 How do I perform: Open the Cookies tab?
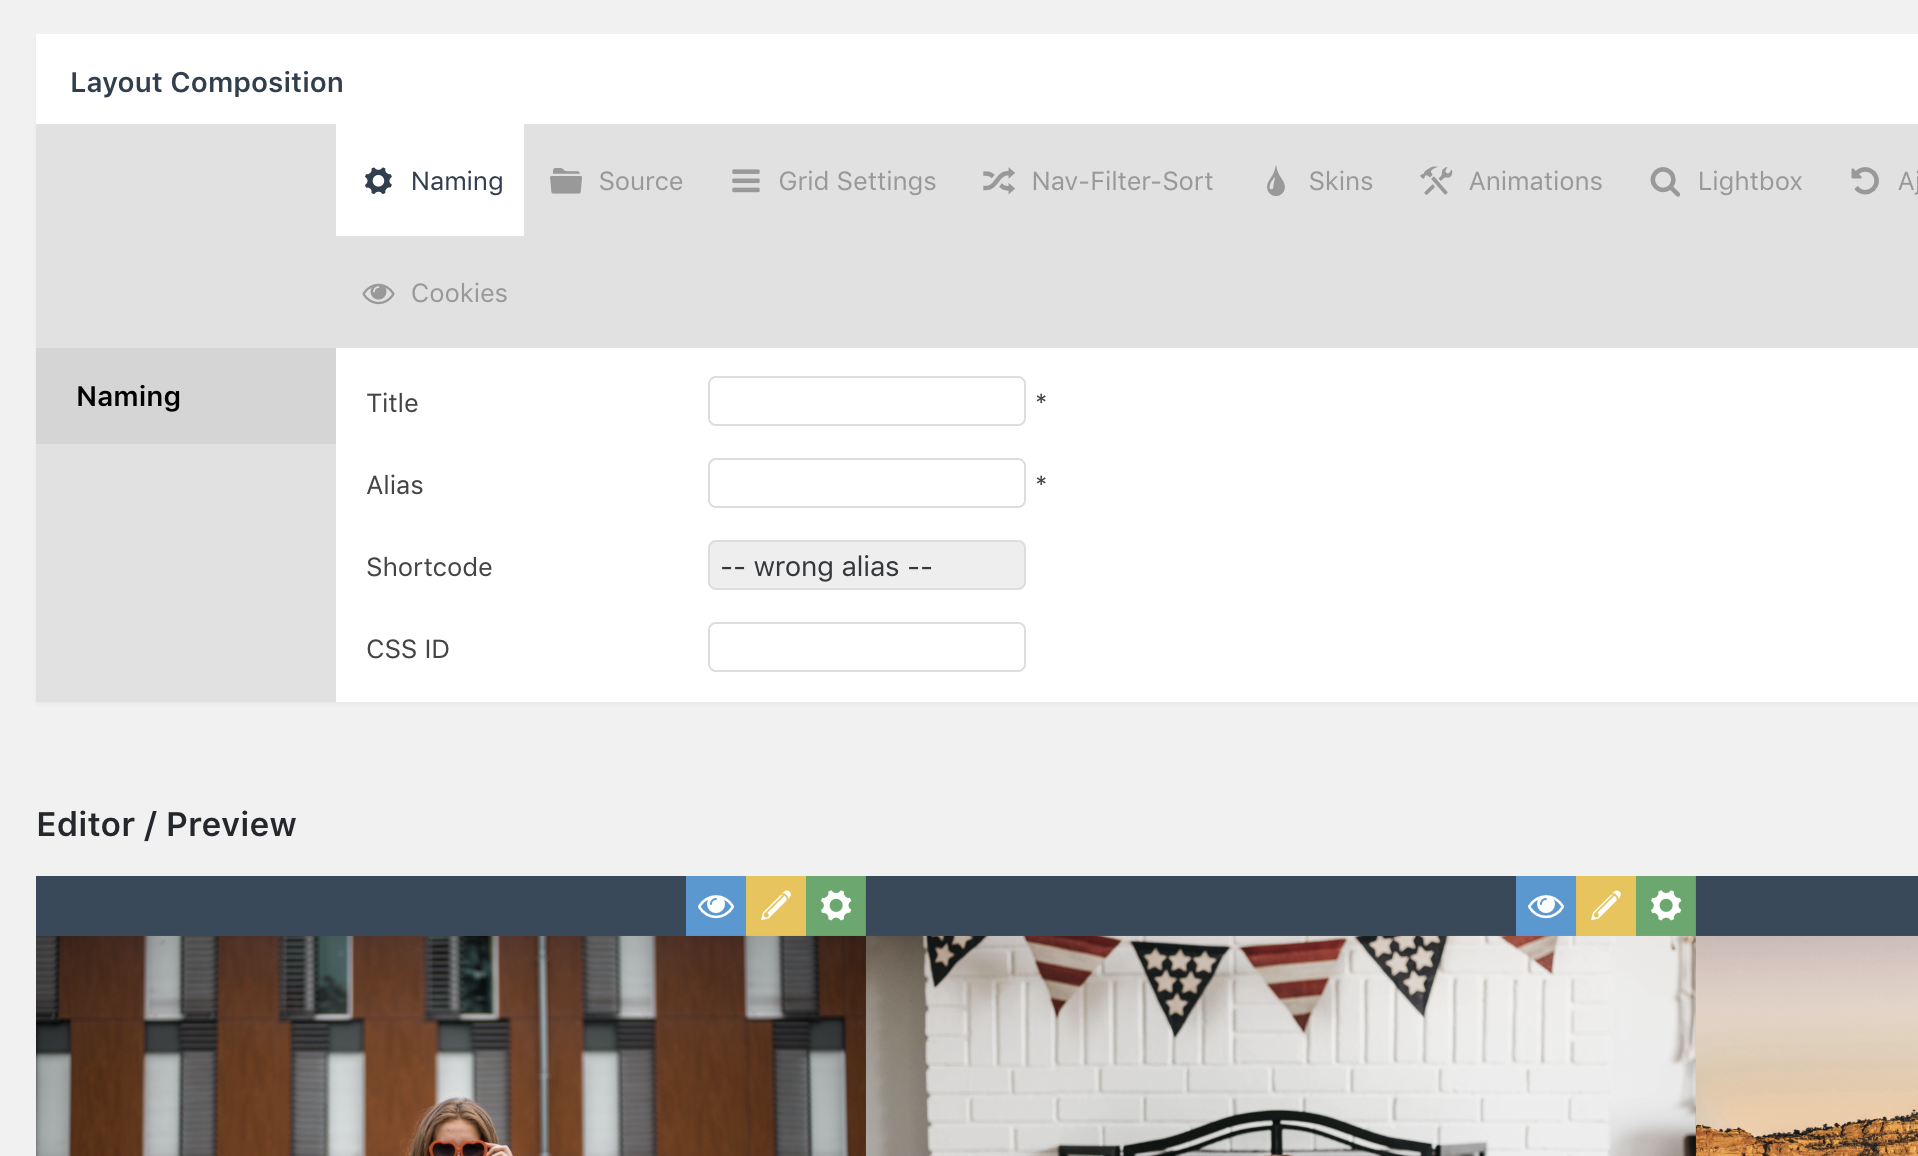[435, 293]
